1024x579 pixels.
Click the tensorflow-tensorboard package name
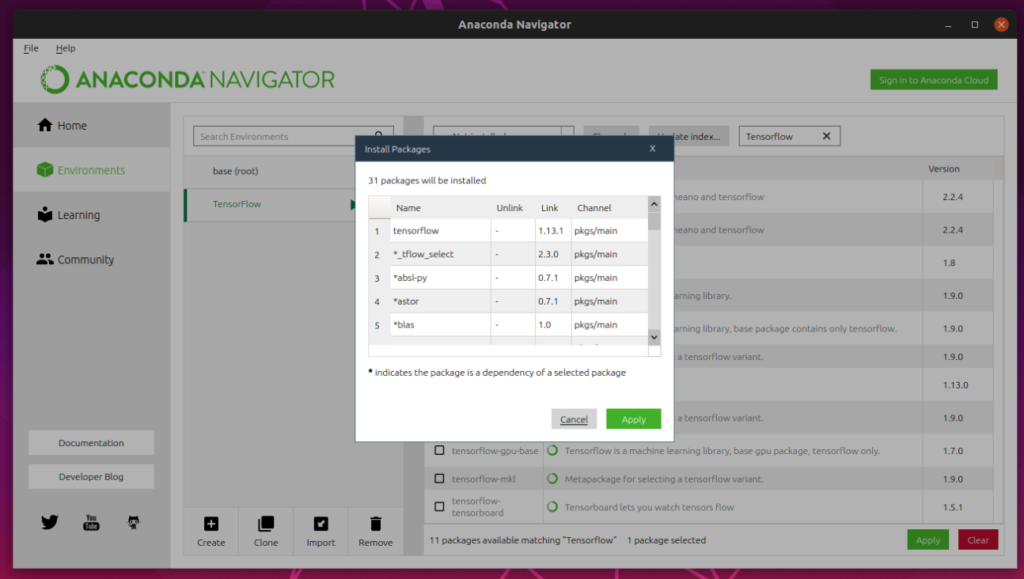point(477,507)
